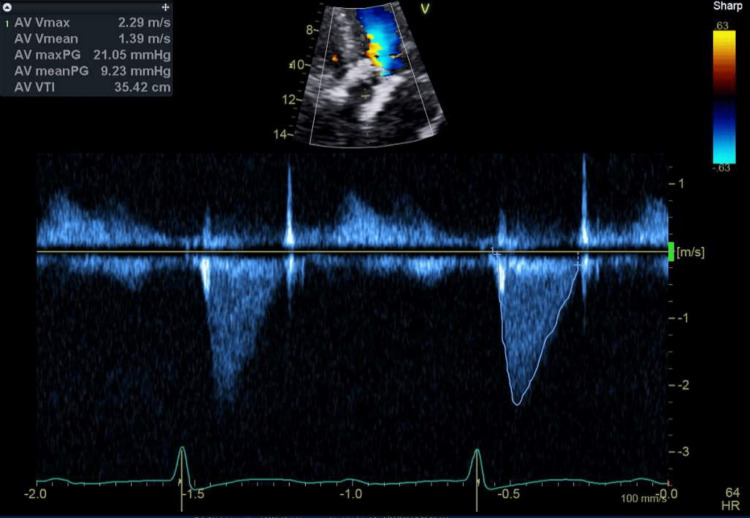Select the 9.23 mmHg meanPG value
Viewport: 750px width, 518px height.
pyautogui.click(x=135, y=71)
